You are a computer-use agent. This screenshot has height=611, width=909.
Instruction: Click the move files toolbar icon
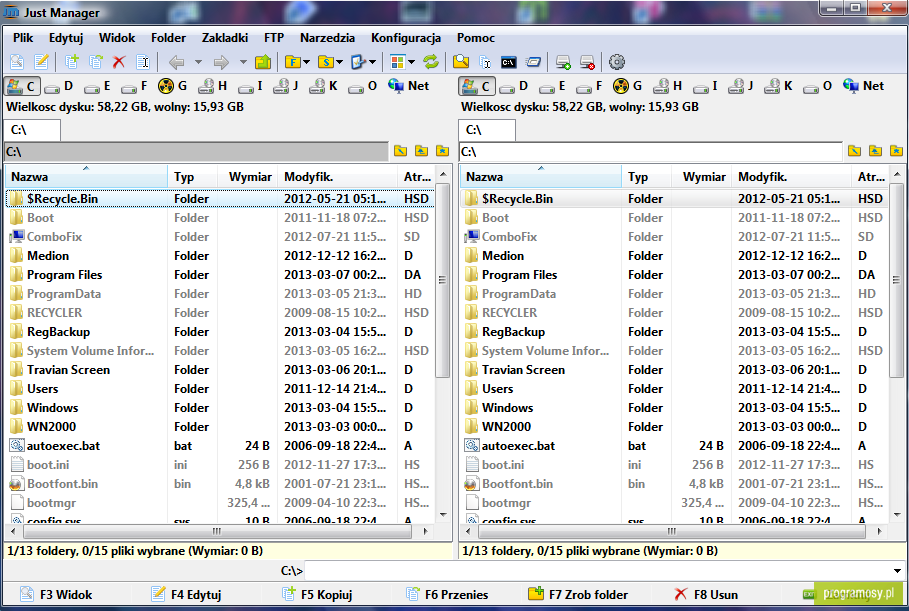coord(96,61)
